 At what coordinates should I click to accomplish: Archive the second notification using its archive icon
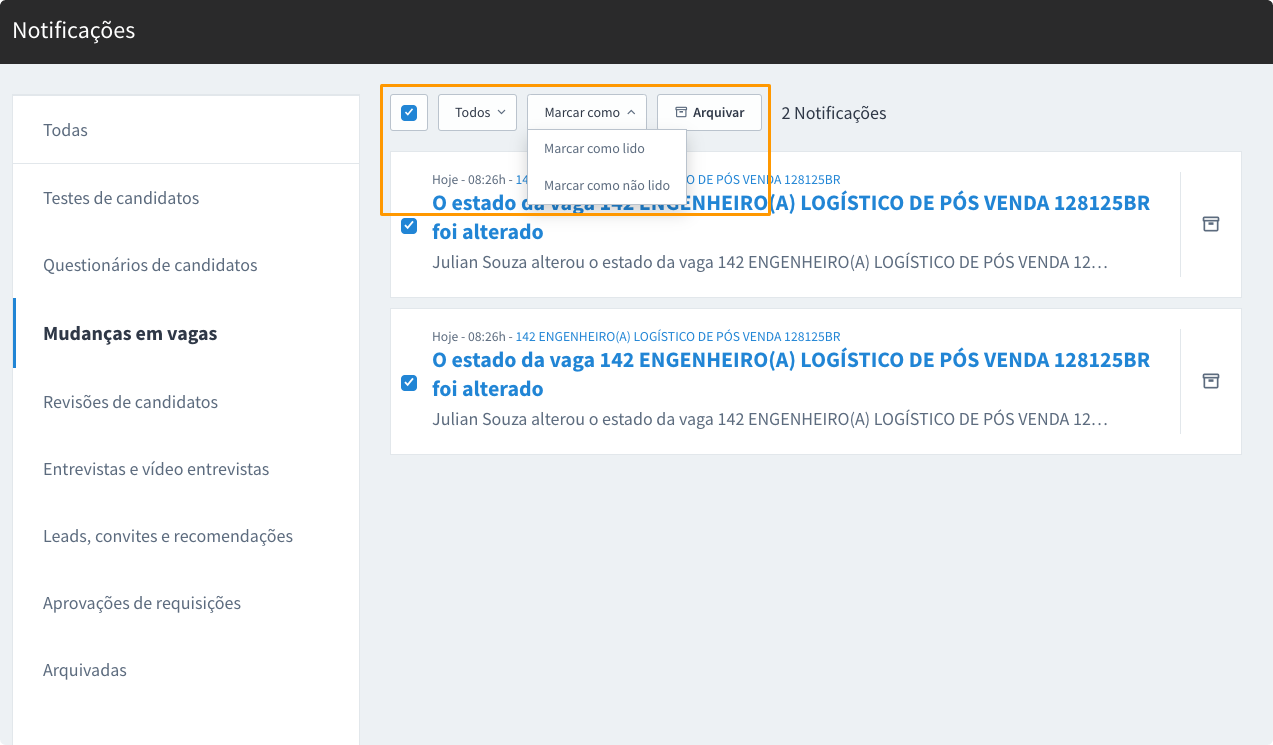pos(1210,381)
